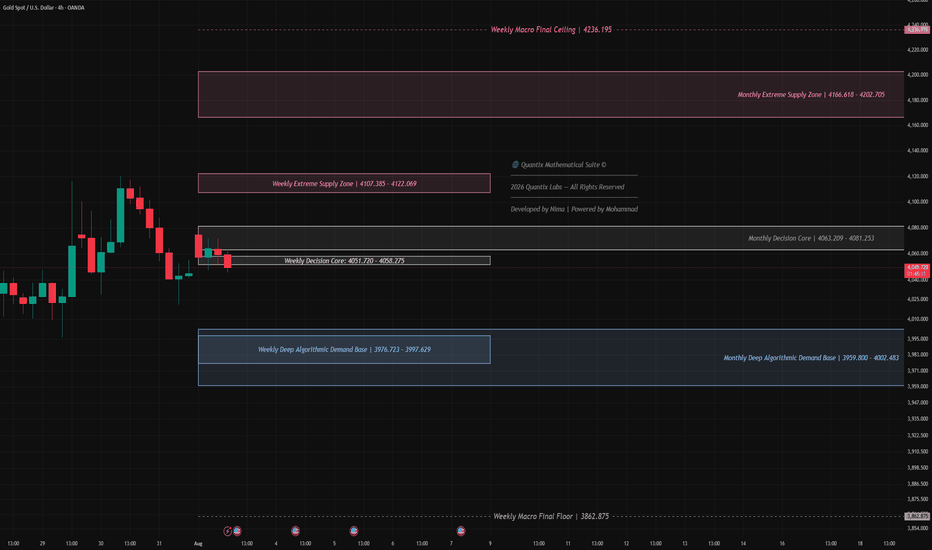Select the Weekly Macro Final Floor 3862.875 label
This screenshot has width=932, height=550.
(551, 516)
